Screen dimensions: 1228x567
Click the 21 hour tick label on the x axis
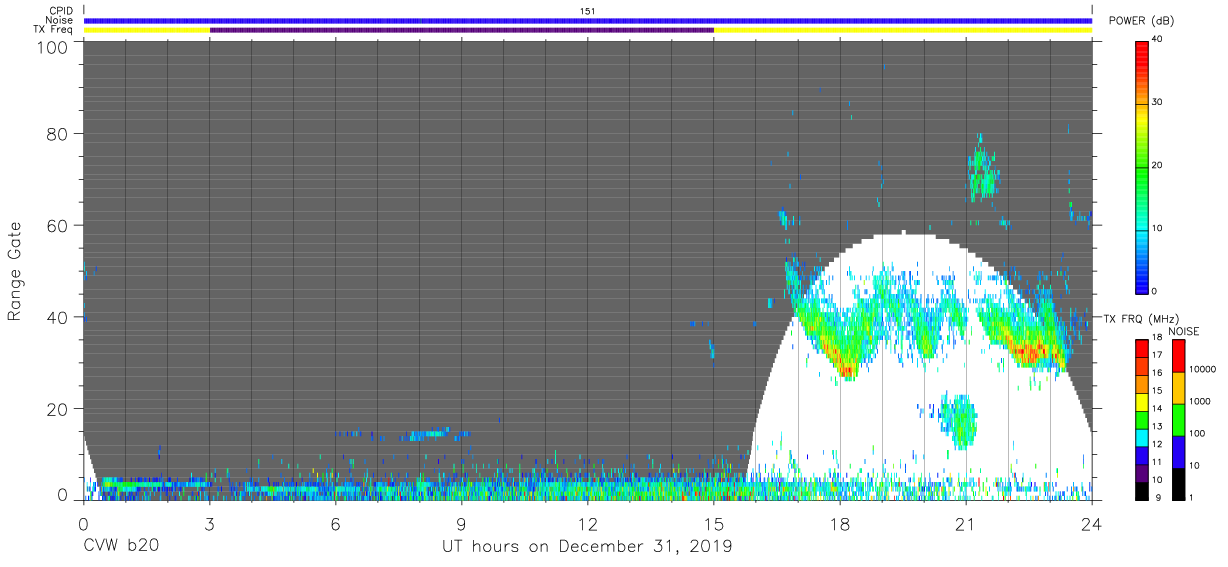pos(966,523)
